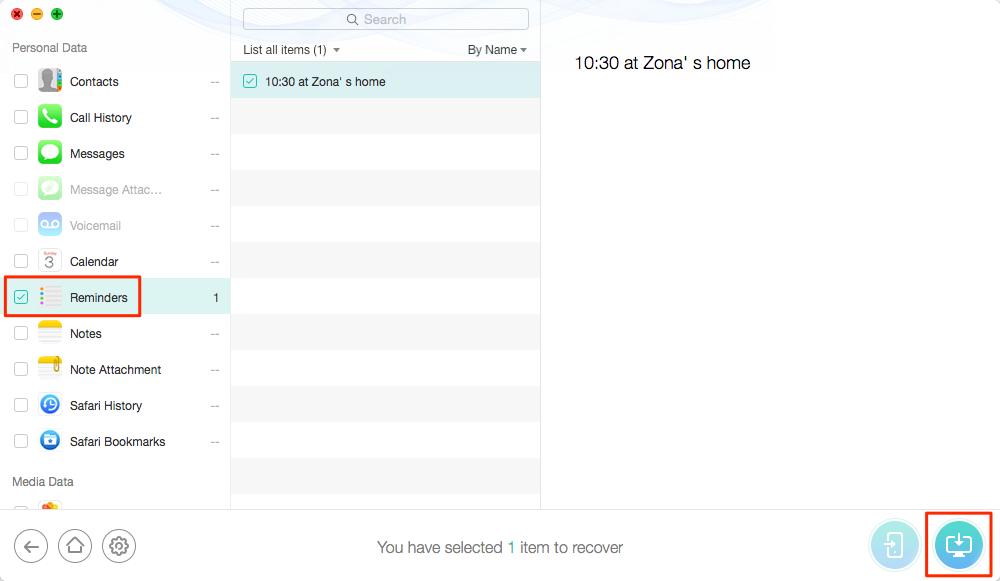
Task: Open the Calendar icon in Personal Data
Action: [50, 260]
